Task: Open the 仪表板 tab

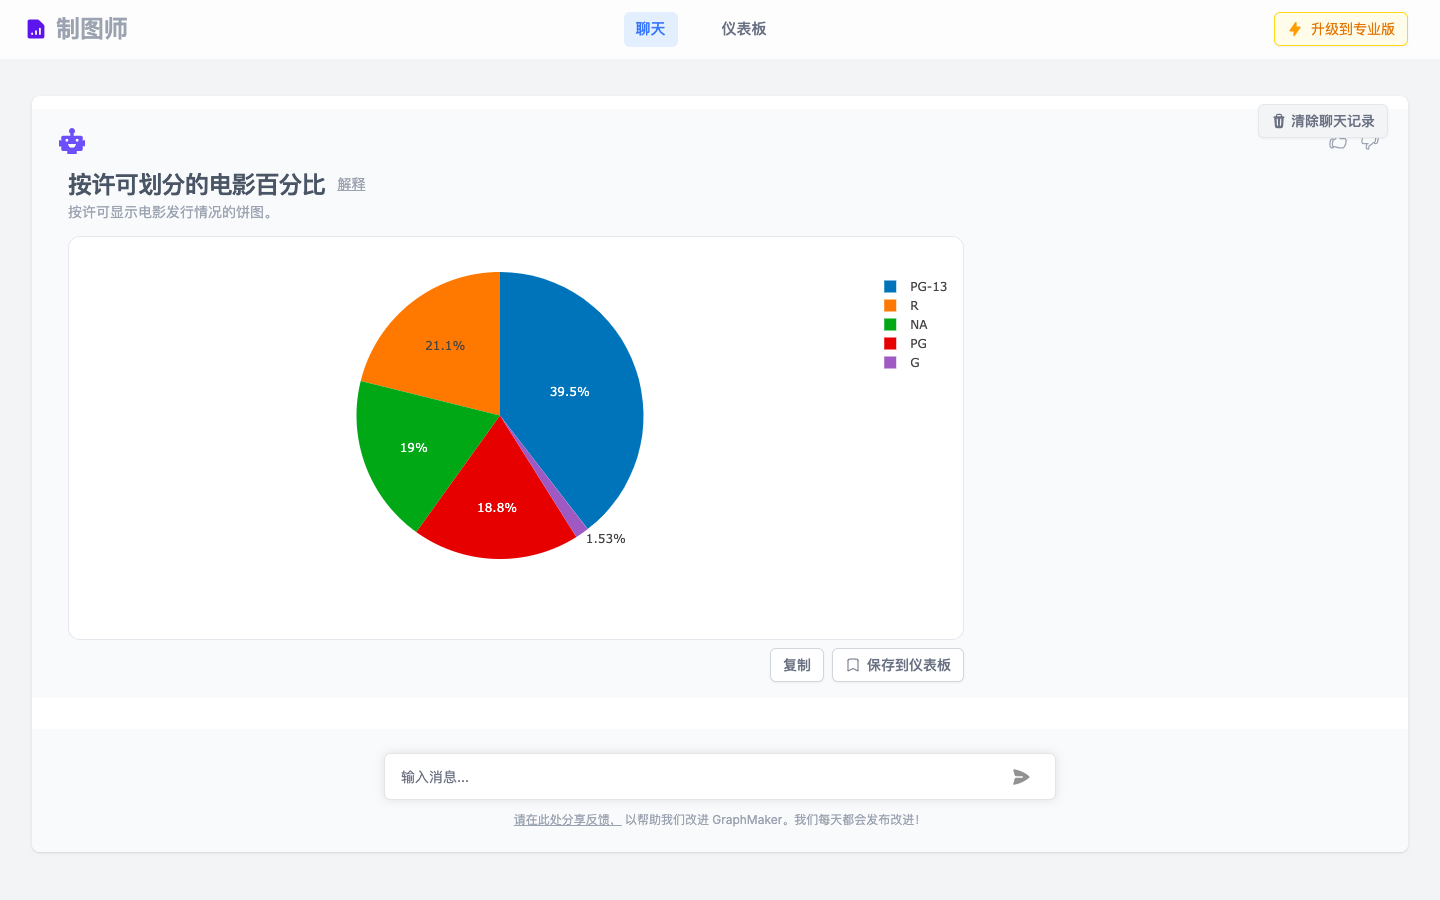Action: 744,29
